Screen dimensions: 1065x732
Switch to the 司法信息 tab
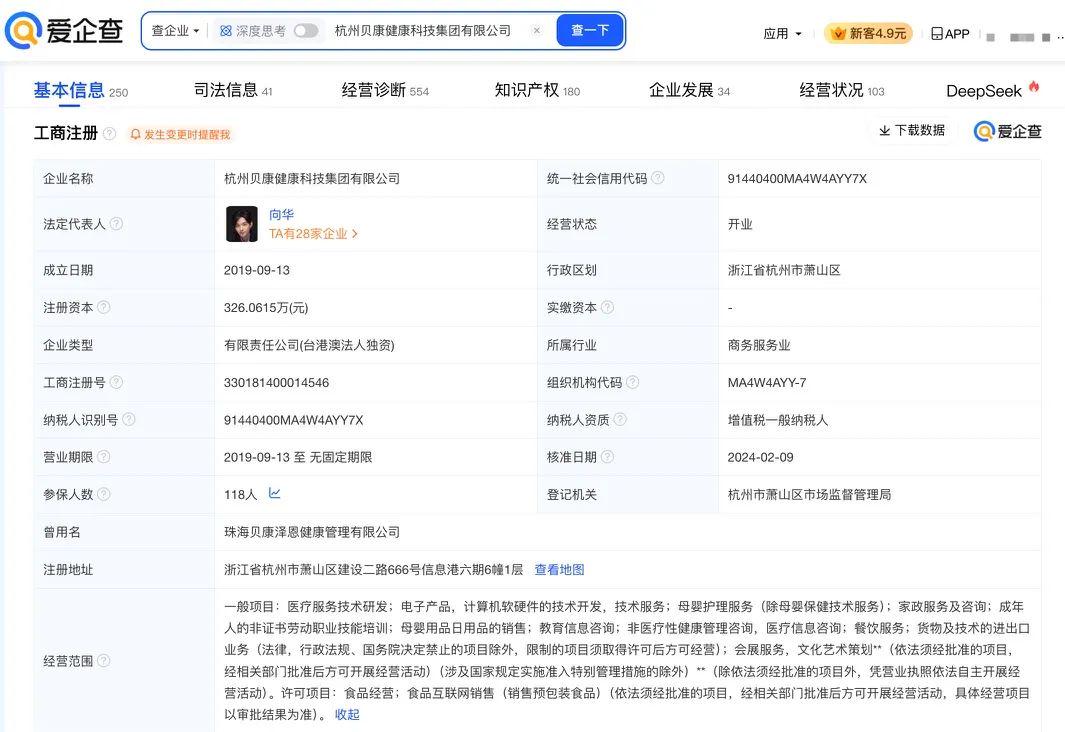(x=233, y=90)
